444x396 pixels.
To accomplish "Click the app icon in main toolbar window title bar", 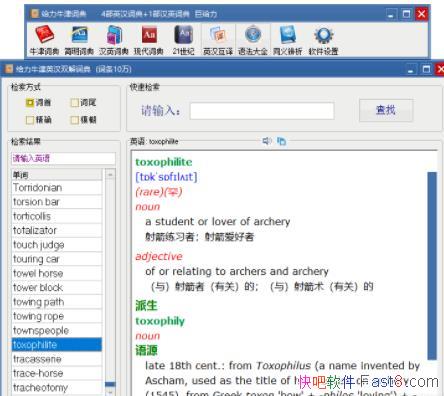I will (x=35, y=14).
